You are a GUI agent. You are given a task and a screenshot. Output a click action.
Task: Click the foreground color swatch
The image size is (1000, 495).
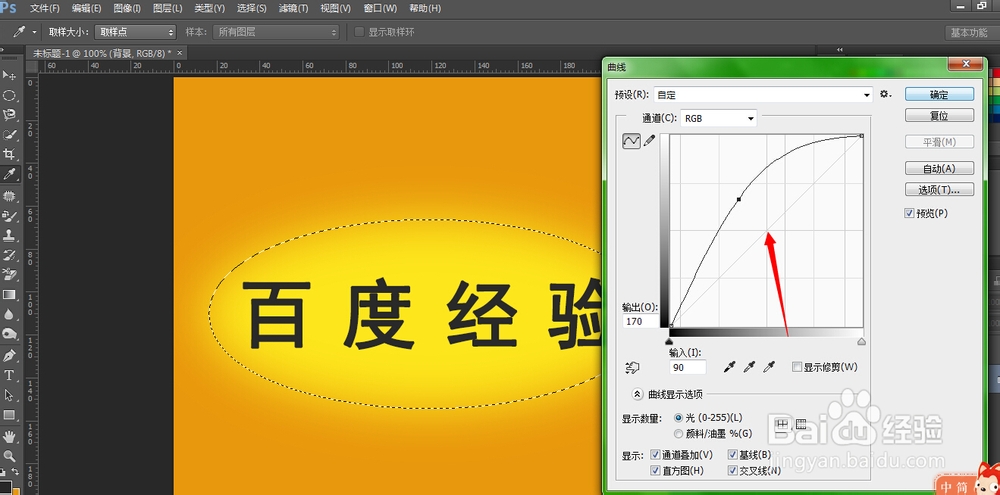point(5,489)
